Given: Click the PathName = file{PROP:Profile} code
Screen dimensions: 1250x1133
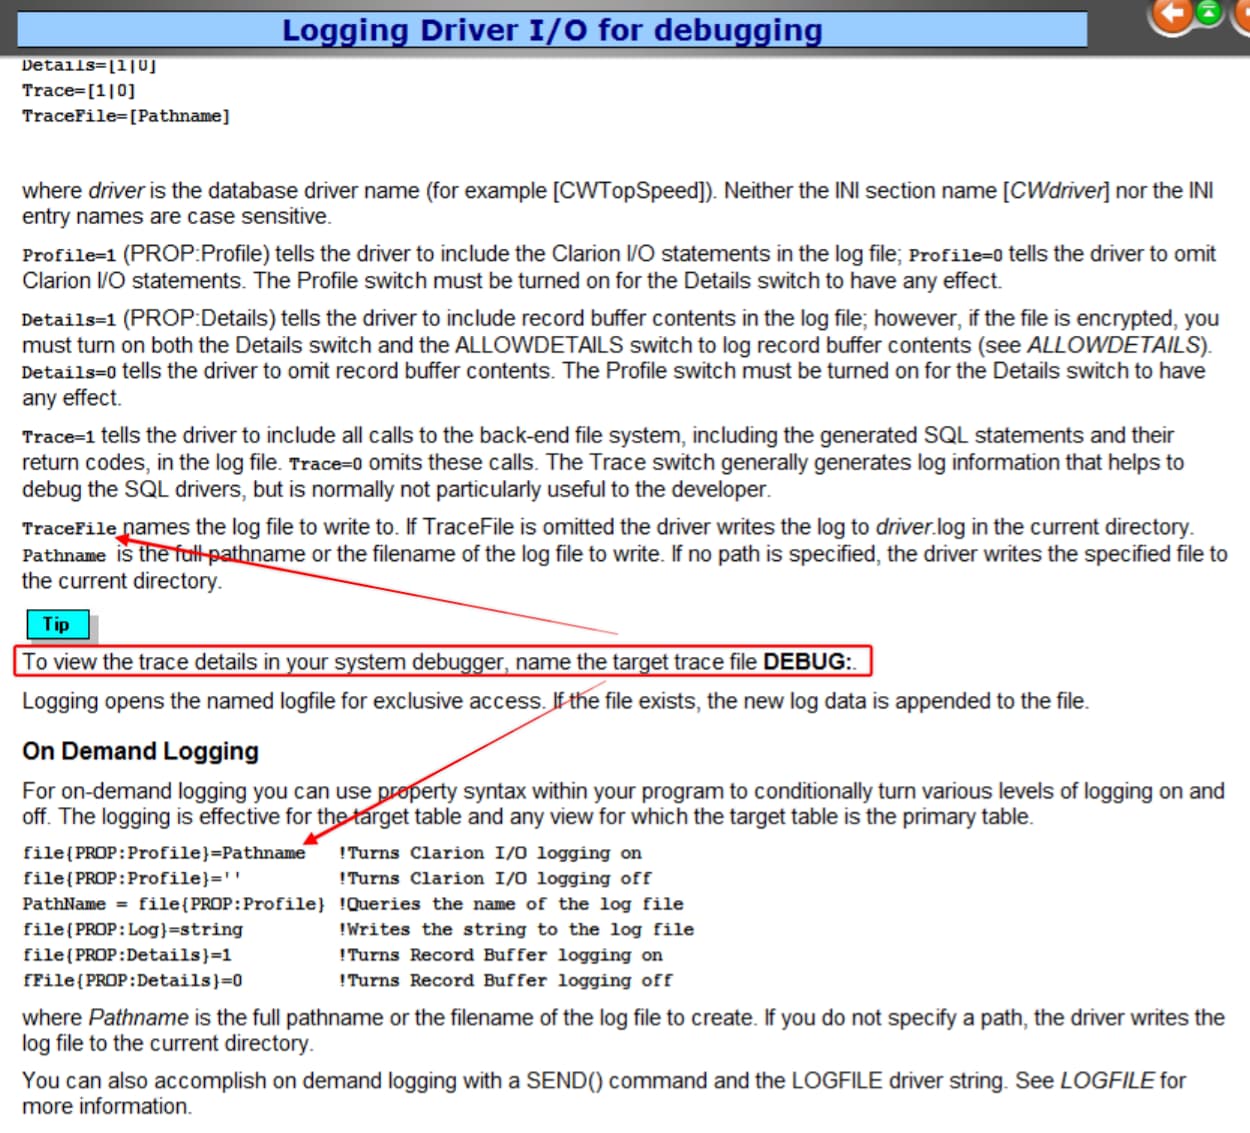Looking at the screenshot, I should pos(173,904).
